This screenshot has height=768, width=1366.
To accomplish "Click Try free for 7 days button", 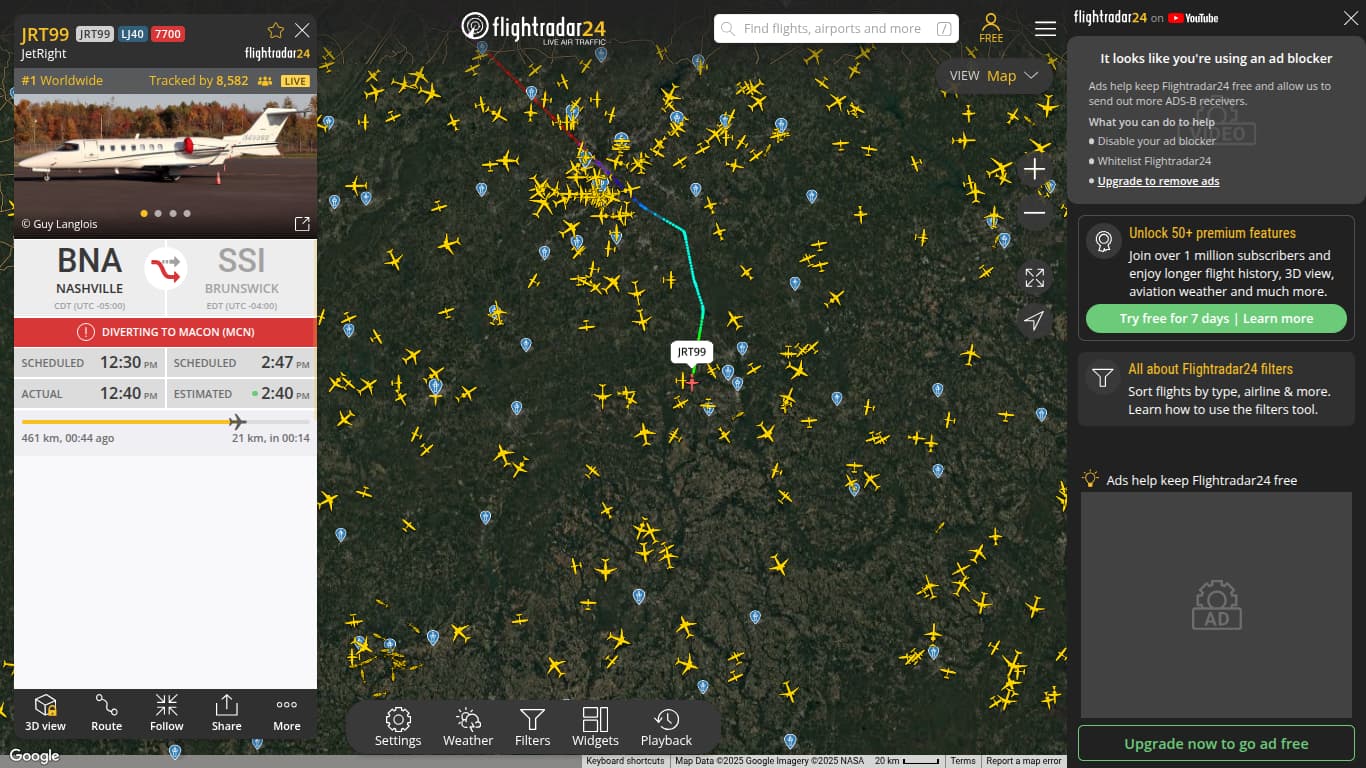I will coord(1216,318).
